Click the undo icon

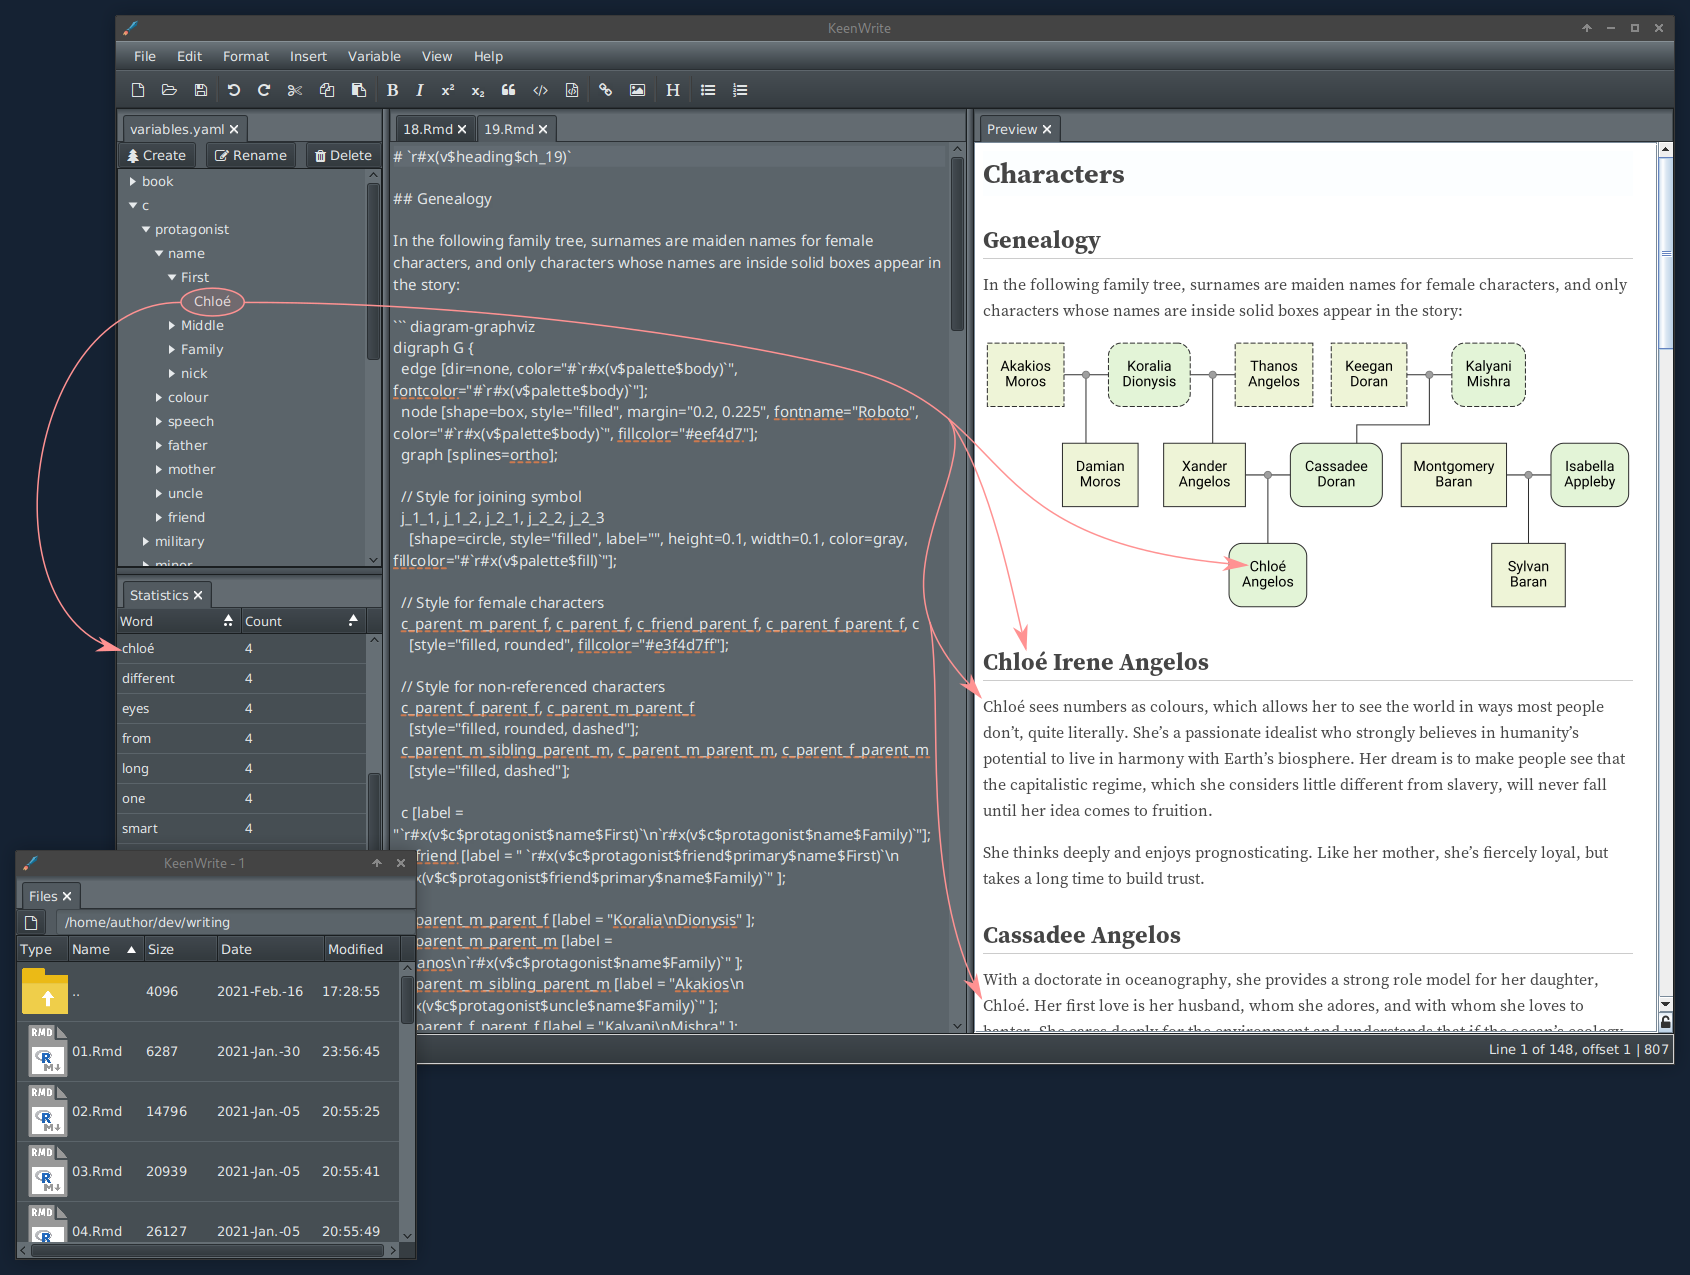(x=234, y=90)
